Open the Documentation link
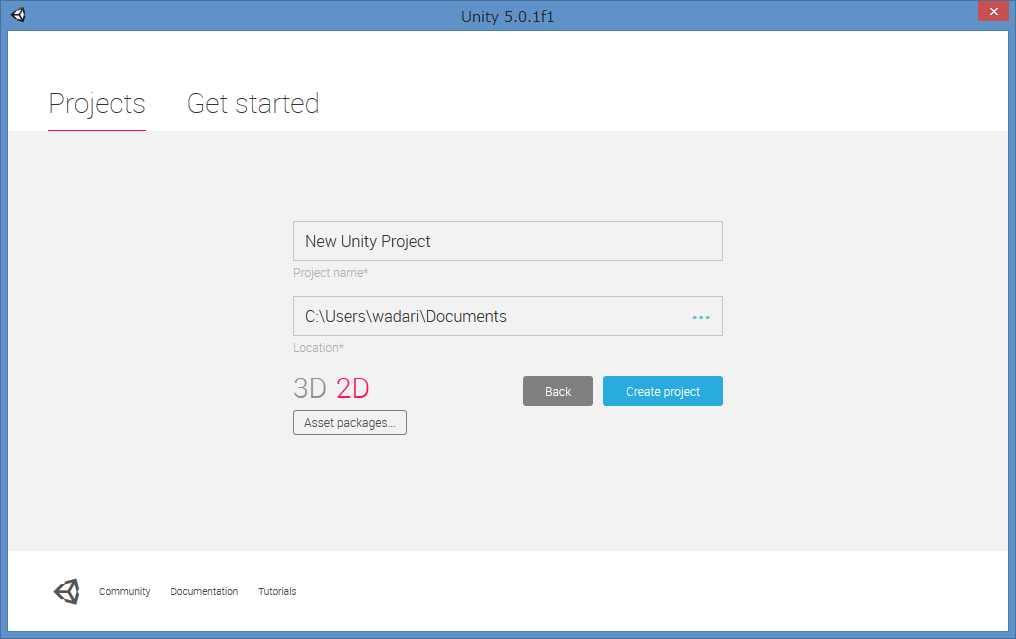Screen dimensions: 1016x639 (204, 592)
